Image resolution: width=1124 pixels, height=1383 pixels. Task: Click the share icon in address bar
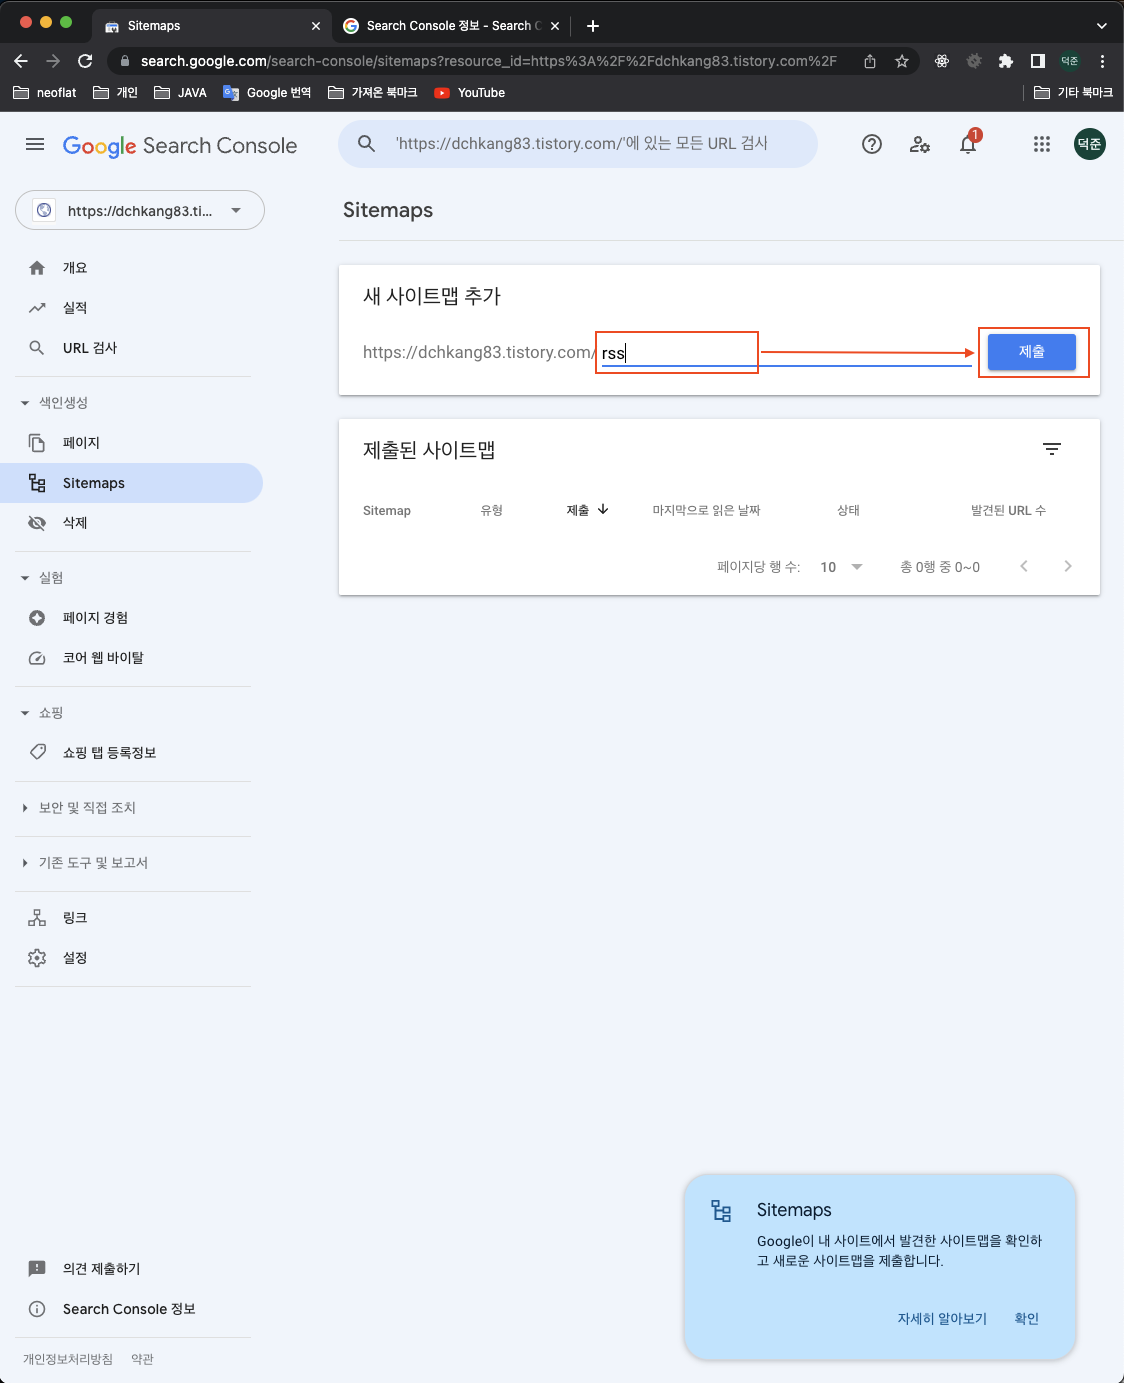coord(870,61)
